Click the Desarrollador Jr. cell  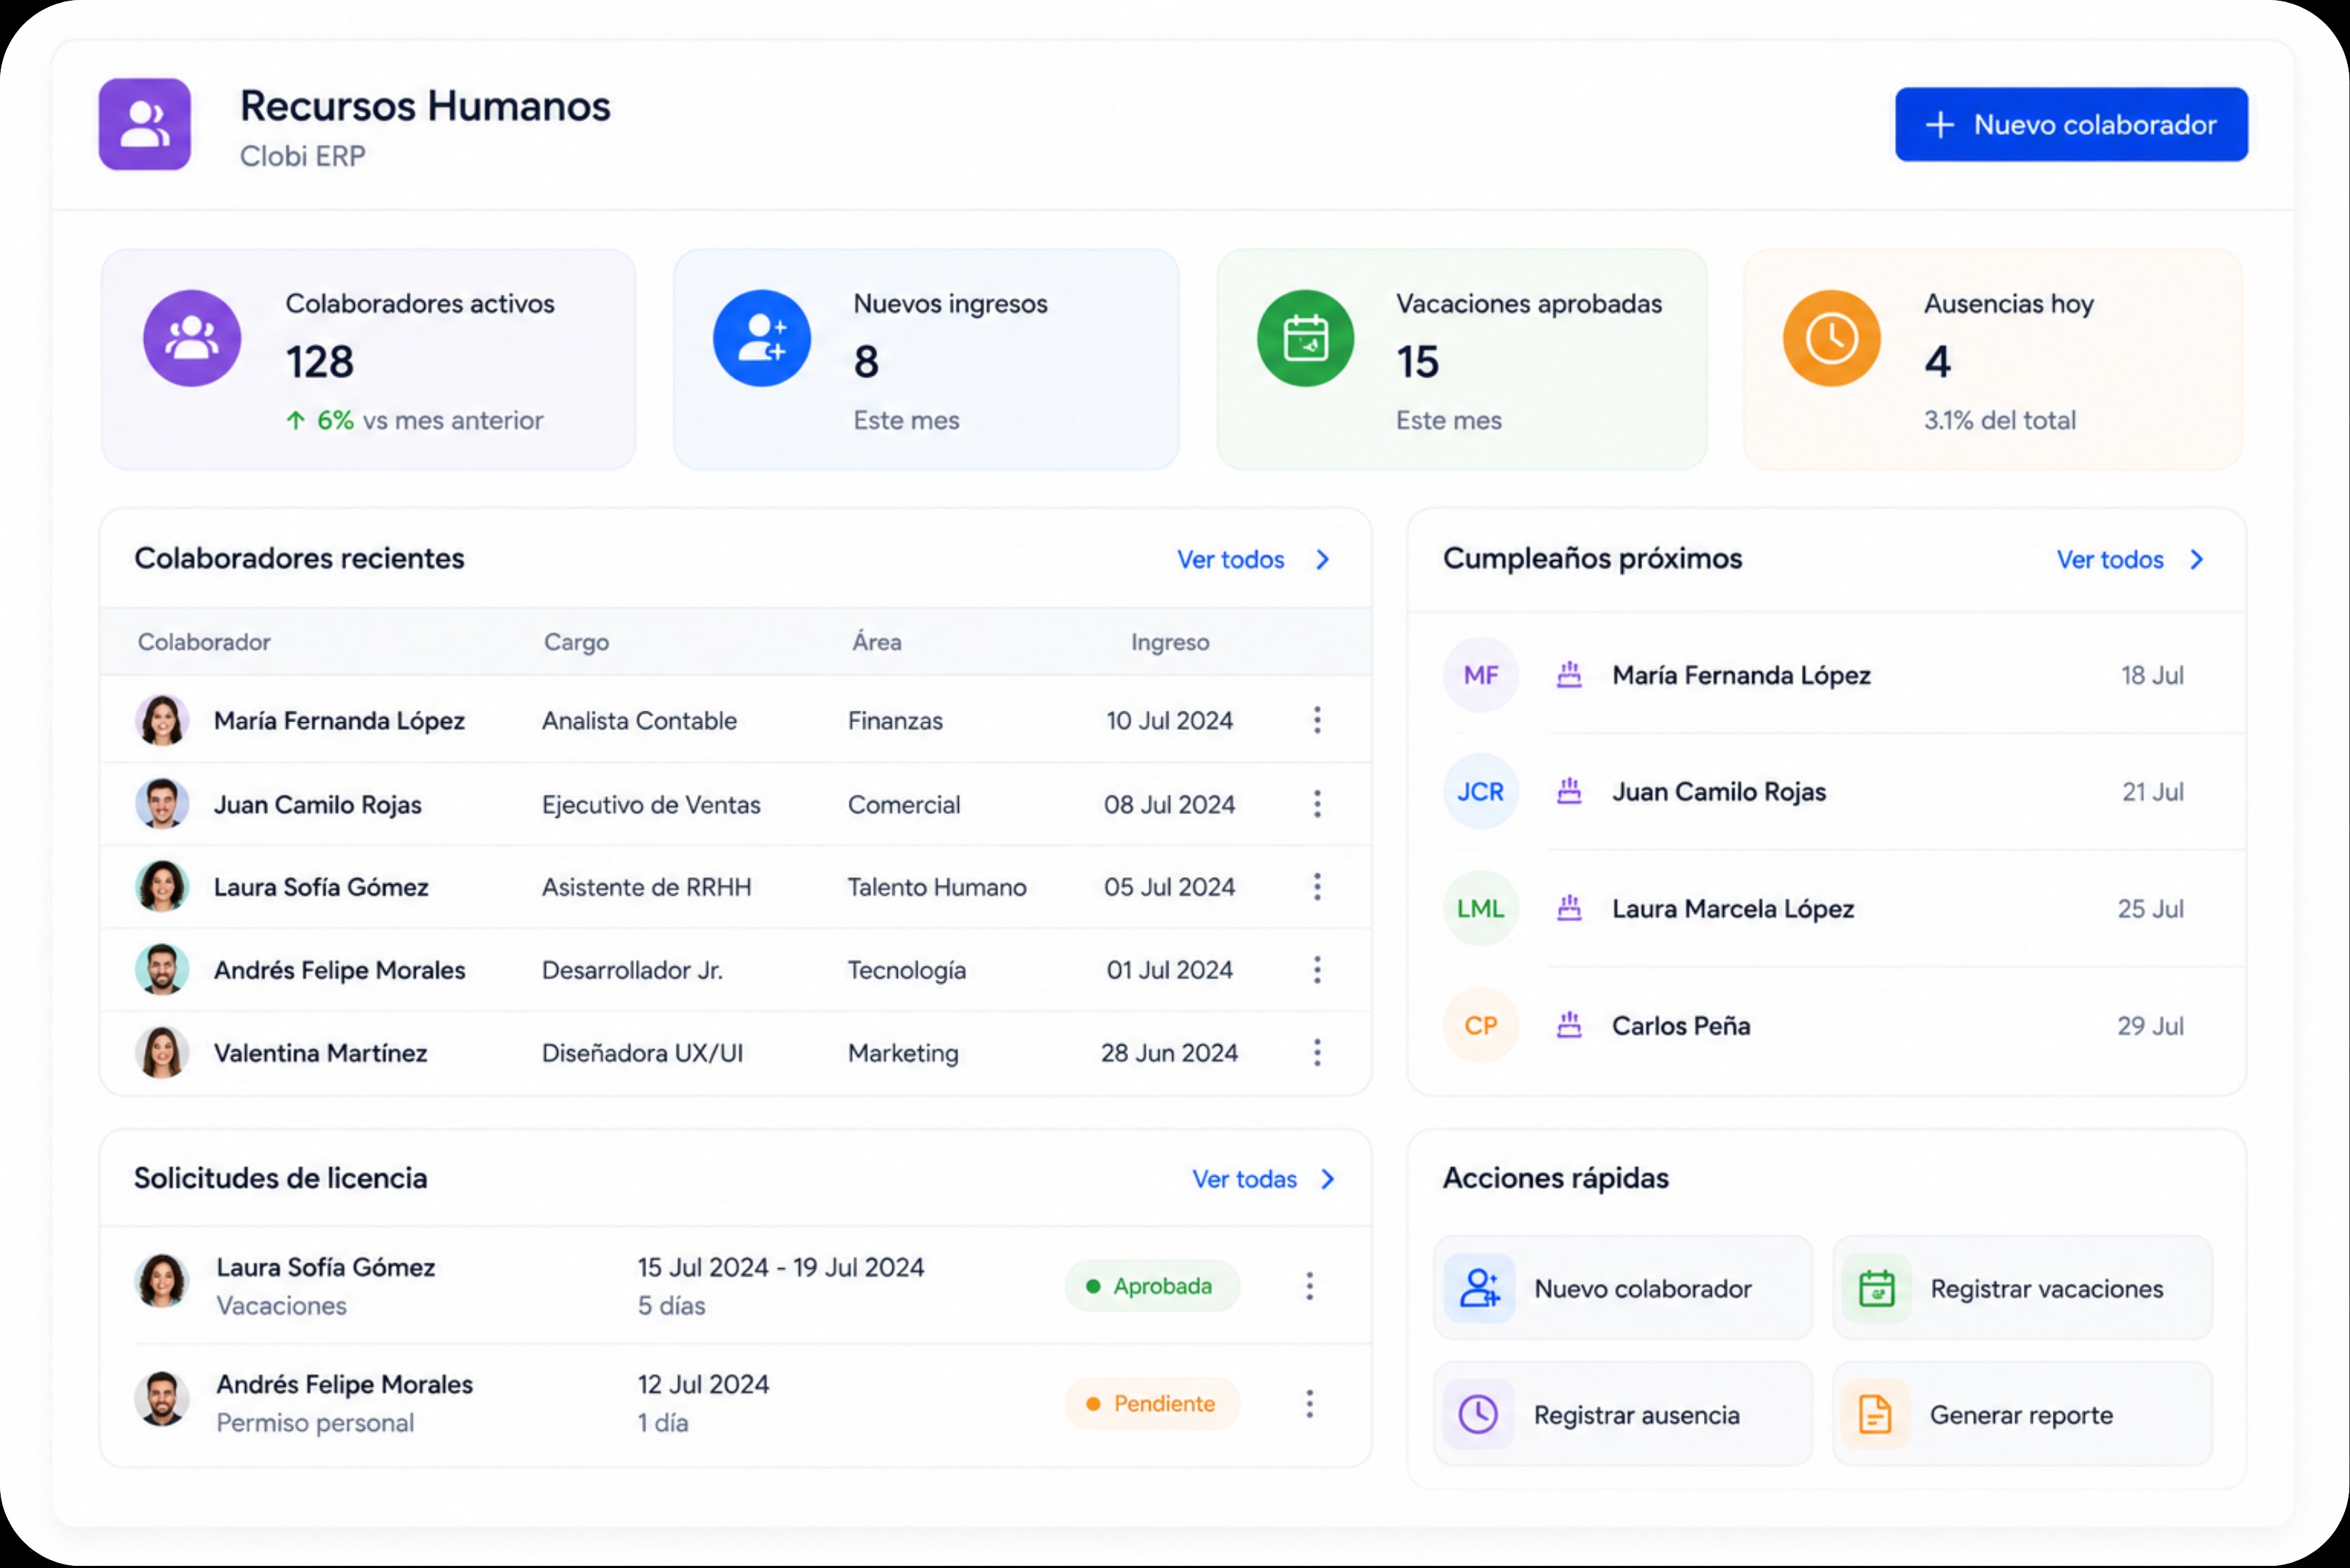632,970
